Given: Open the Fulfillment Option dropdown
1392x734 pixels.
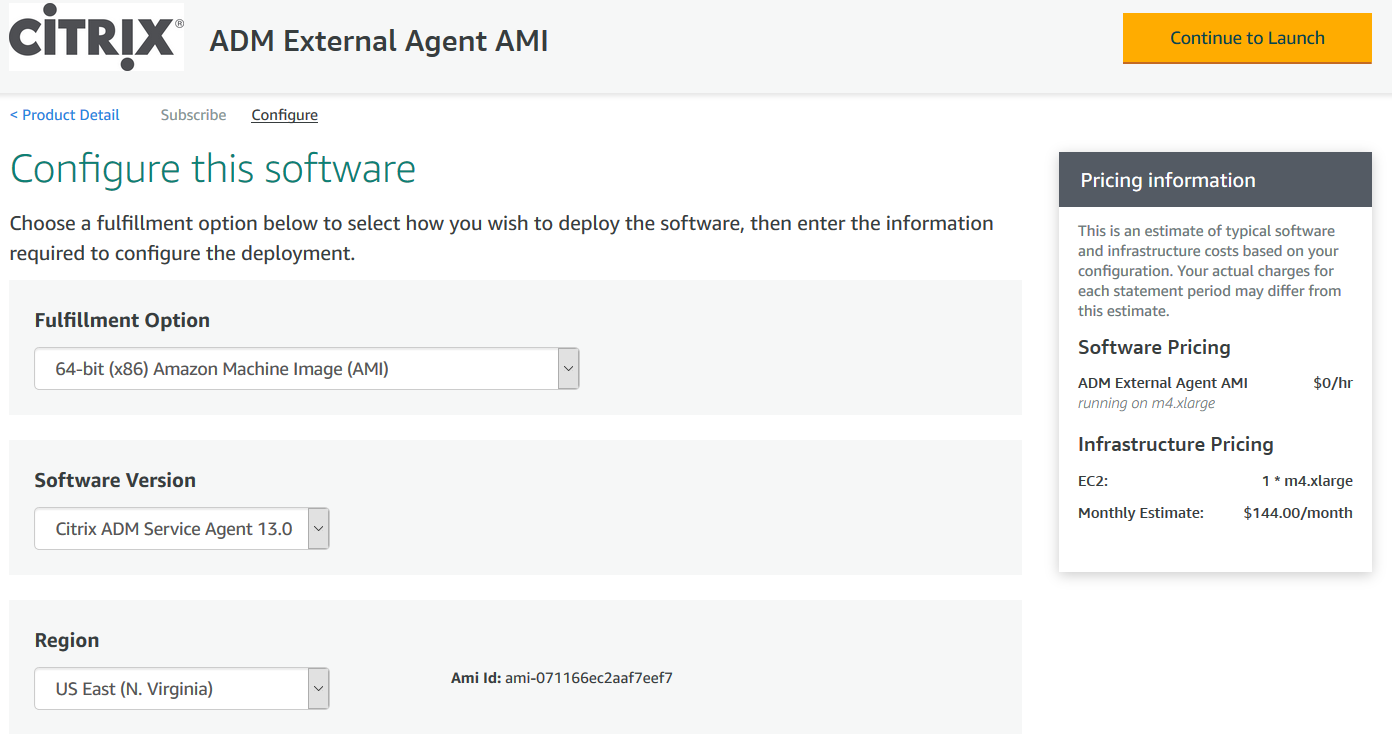Looking at the screenshot, I should coord(306,368).
